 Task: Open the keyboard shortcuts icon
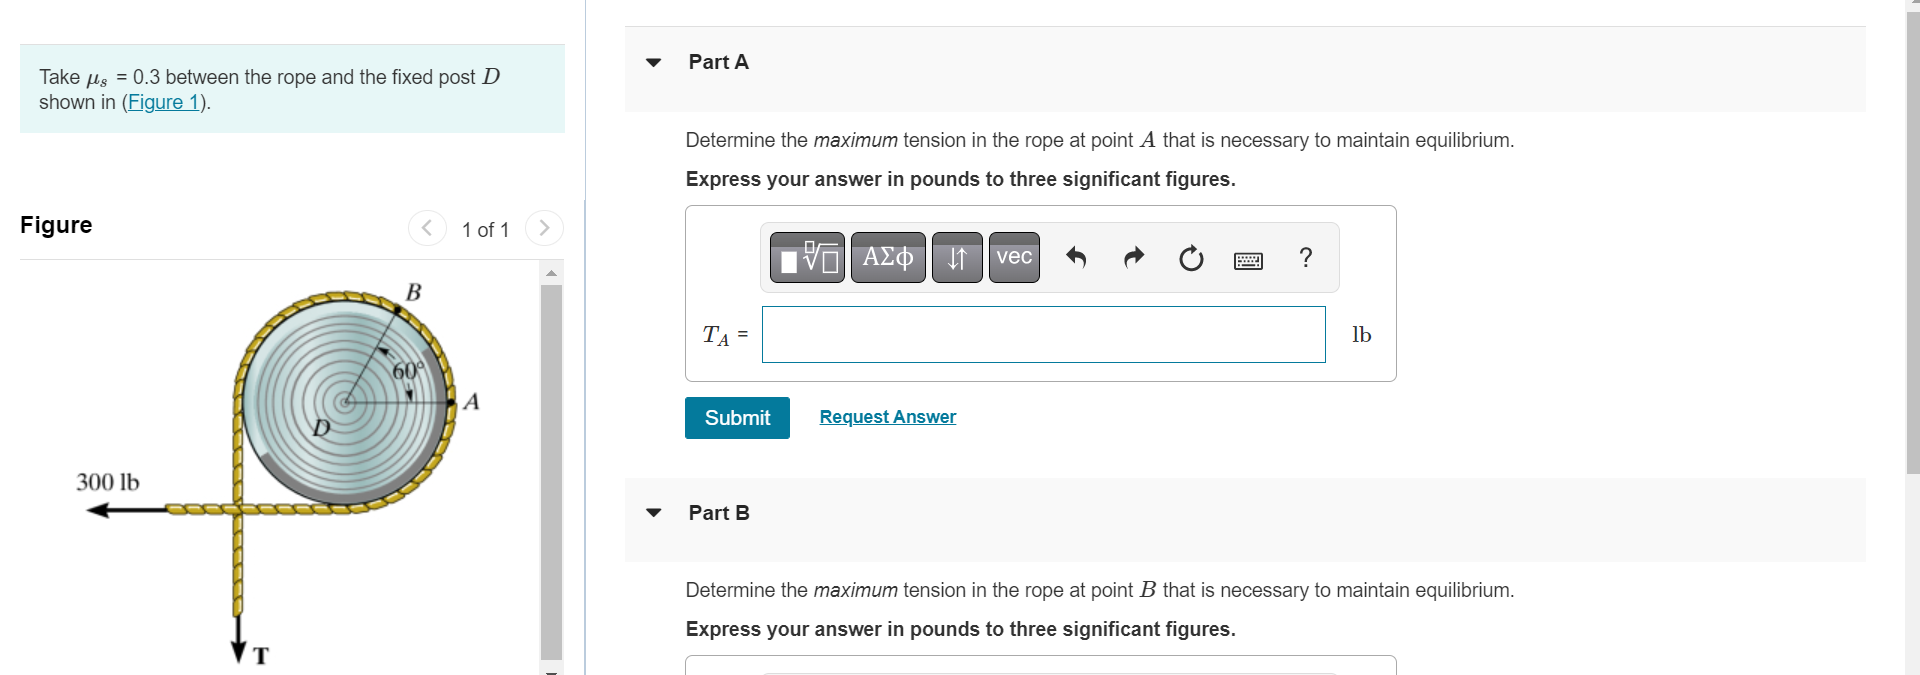(1247, 258)
